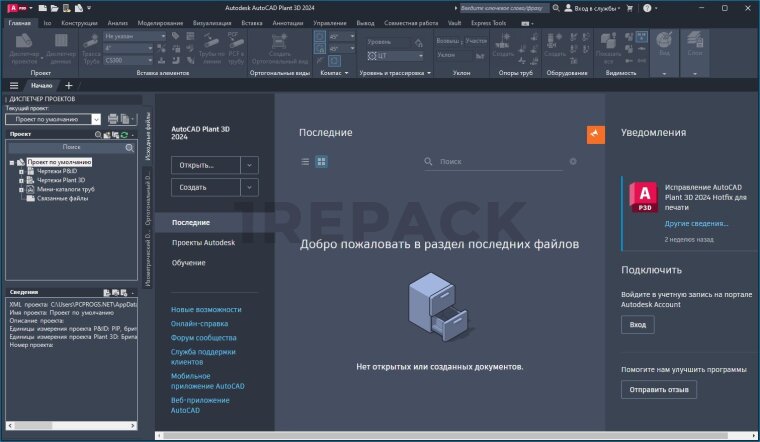Screen dimensions: 760x442
Task: Expand the Мини-каталоги труб tree node
Action: pyautogui.click(x=21, y=189)
